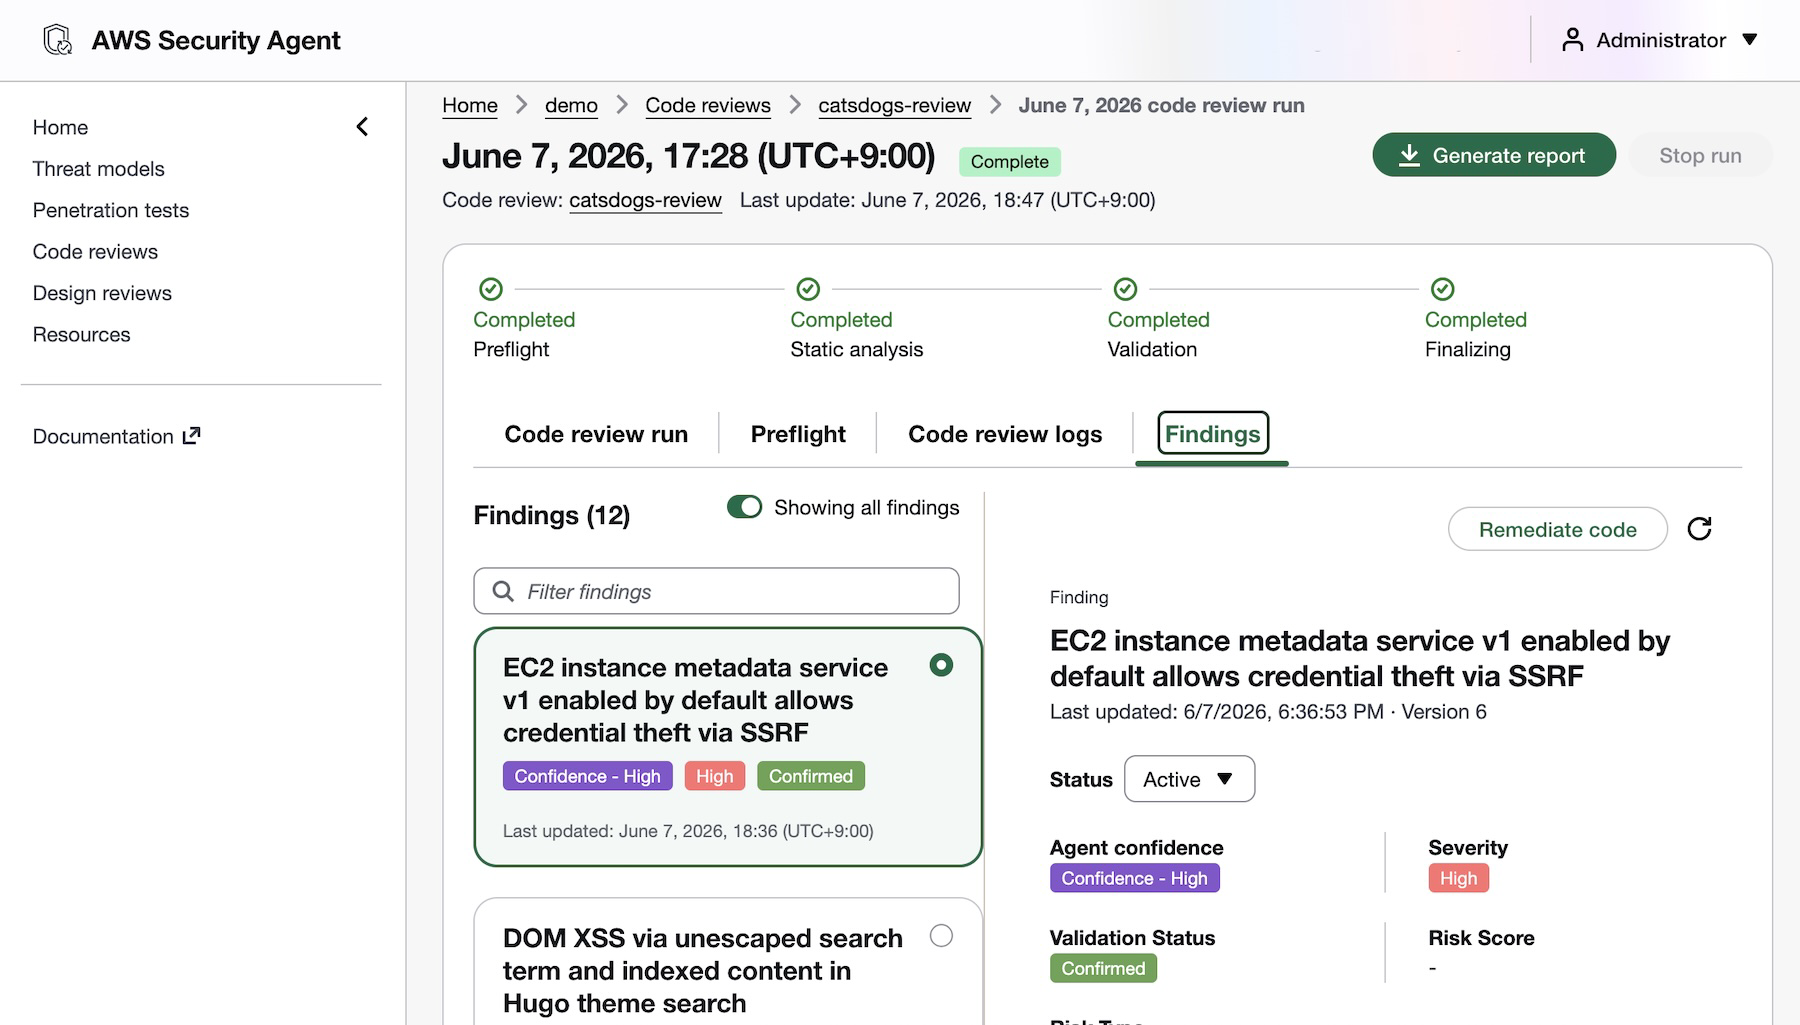Select the Findings tab
The height and width of the screenshot is (1025, 1800).
(1212, 434)
